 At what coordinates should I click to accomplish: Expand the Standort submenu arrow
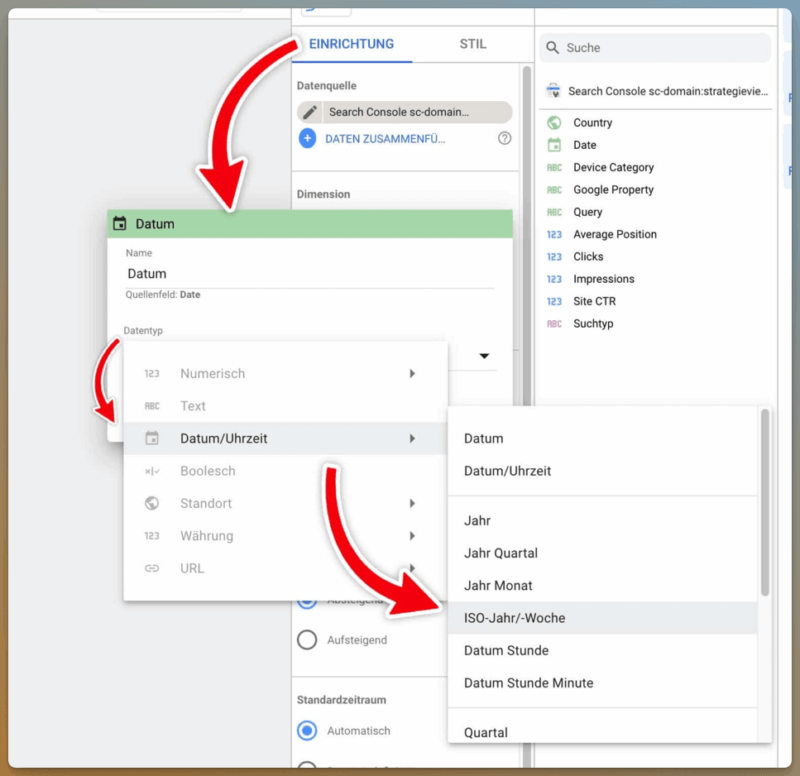[412, 504]
